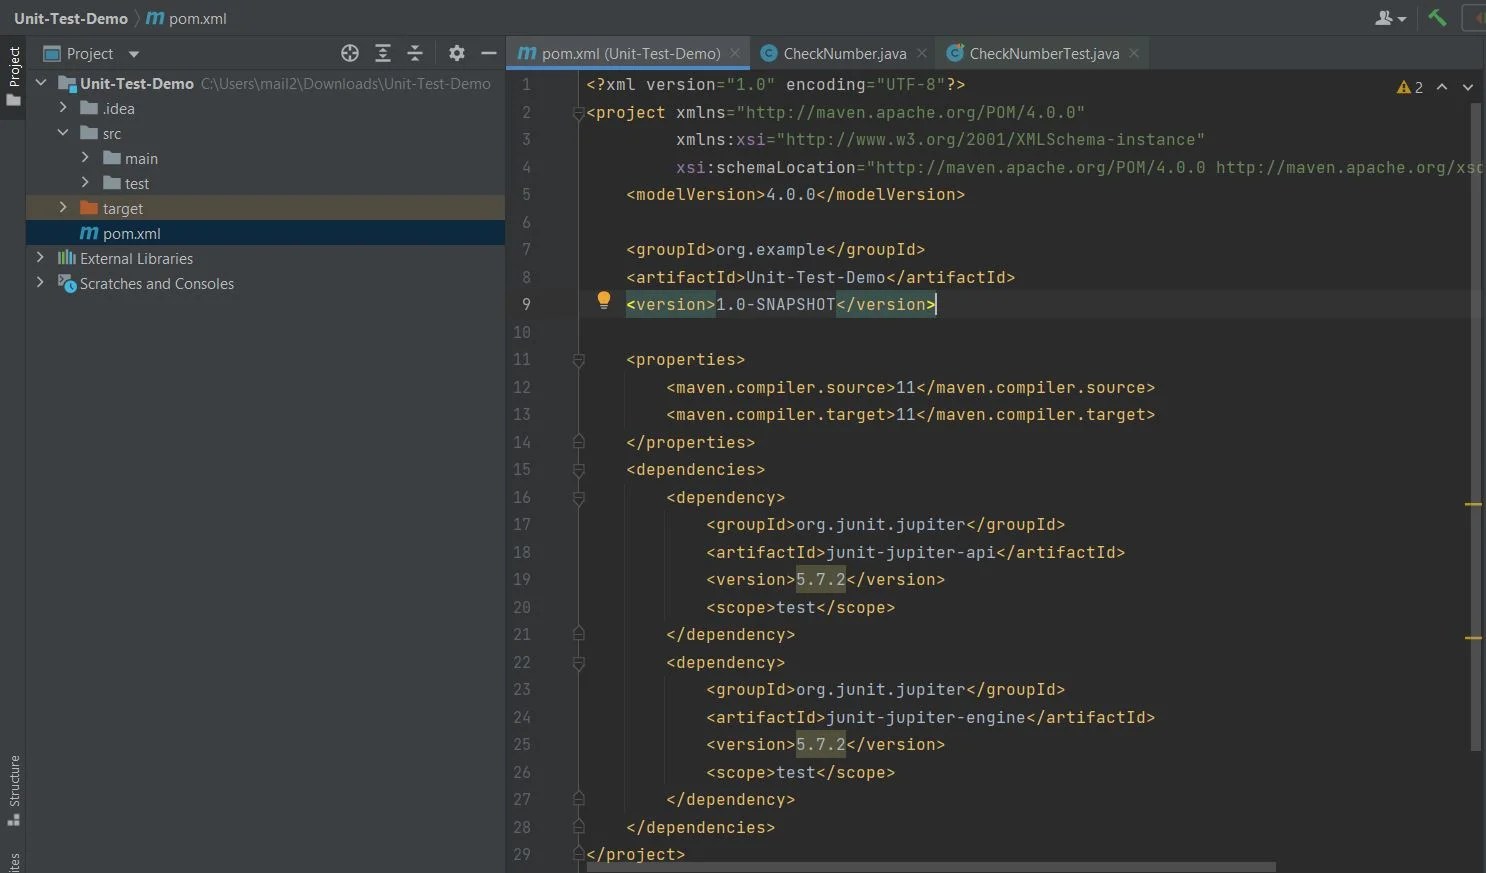Expand External Libraries node
This screenshot has height=873, width=1486.
tap(40, 258)
